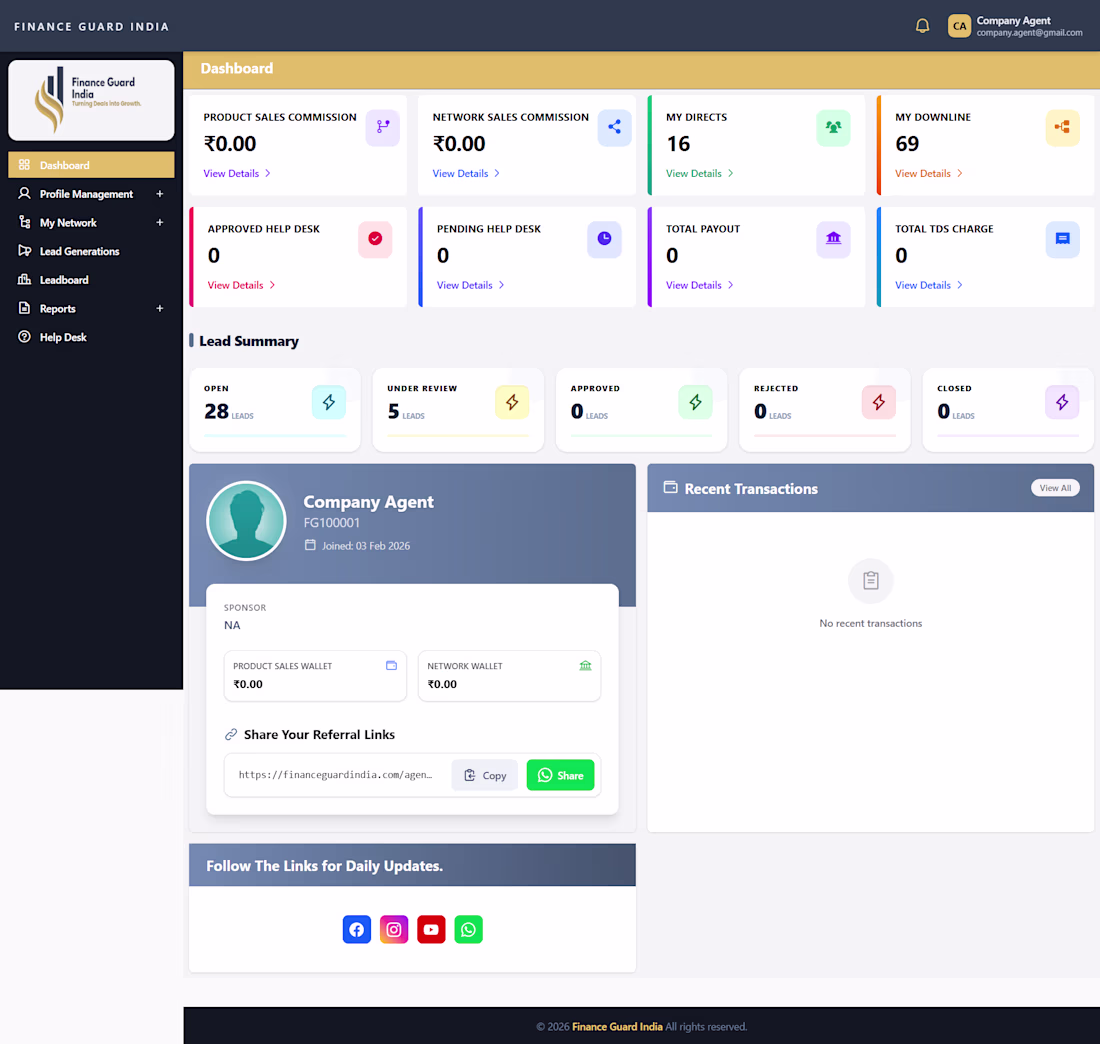This screenshot has height=1044, width=1100.
Task: Click the Total TDS Charge message icon
Action: pyautogui.click(x=1062, y=239)
